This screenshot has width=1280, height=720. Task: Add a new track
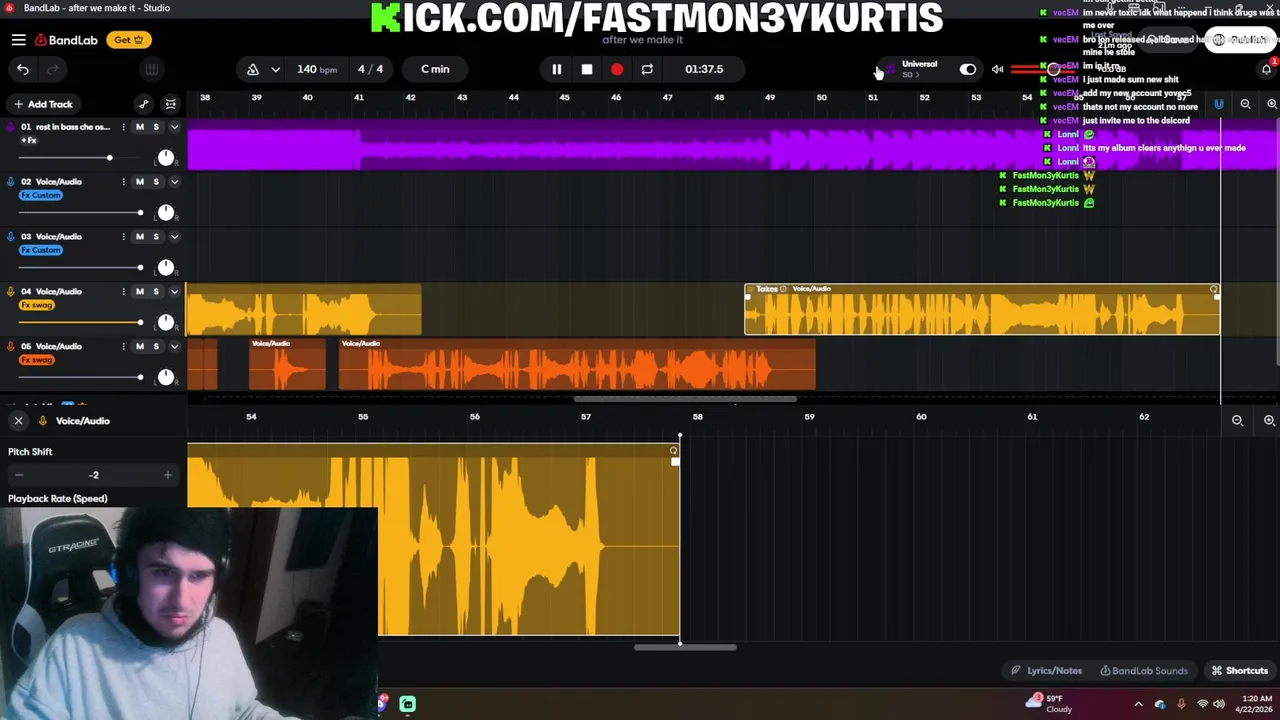[42, 104]
